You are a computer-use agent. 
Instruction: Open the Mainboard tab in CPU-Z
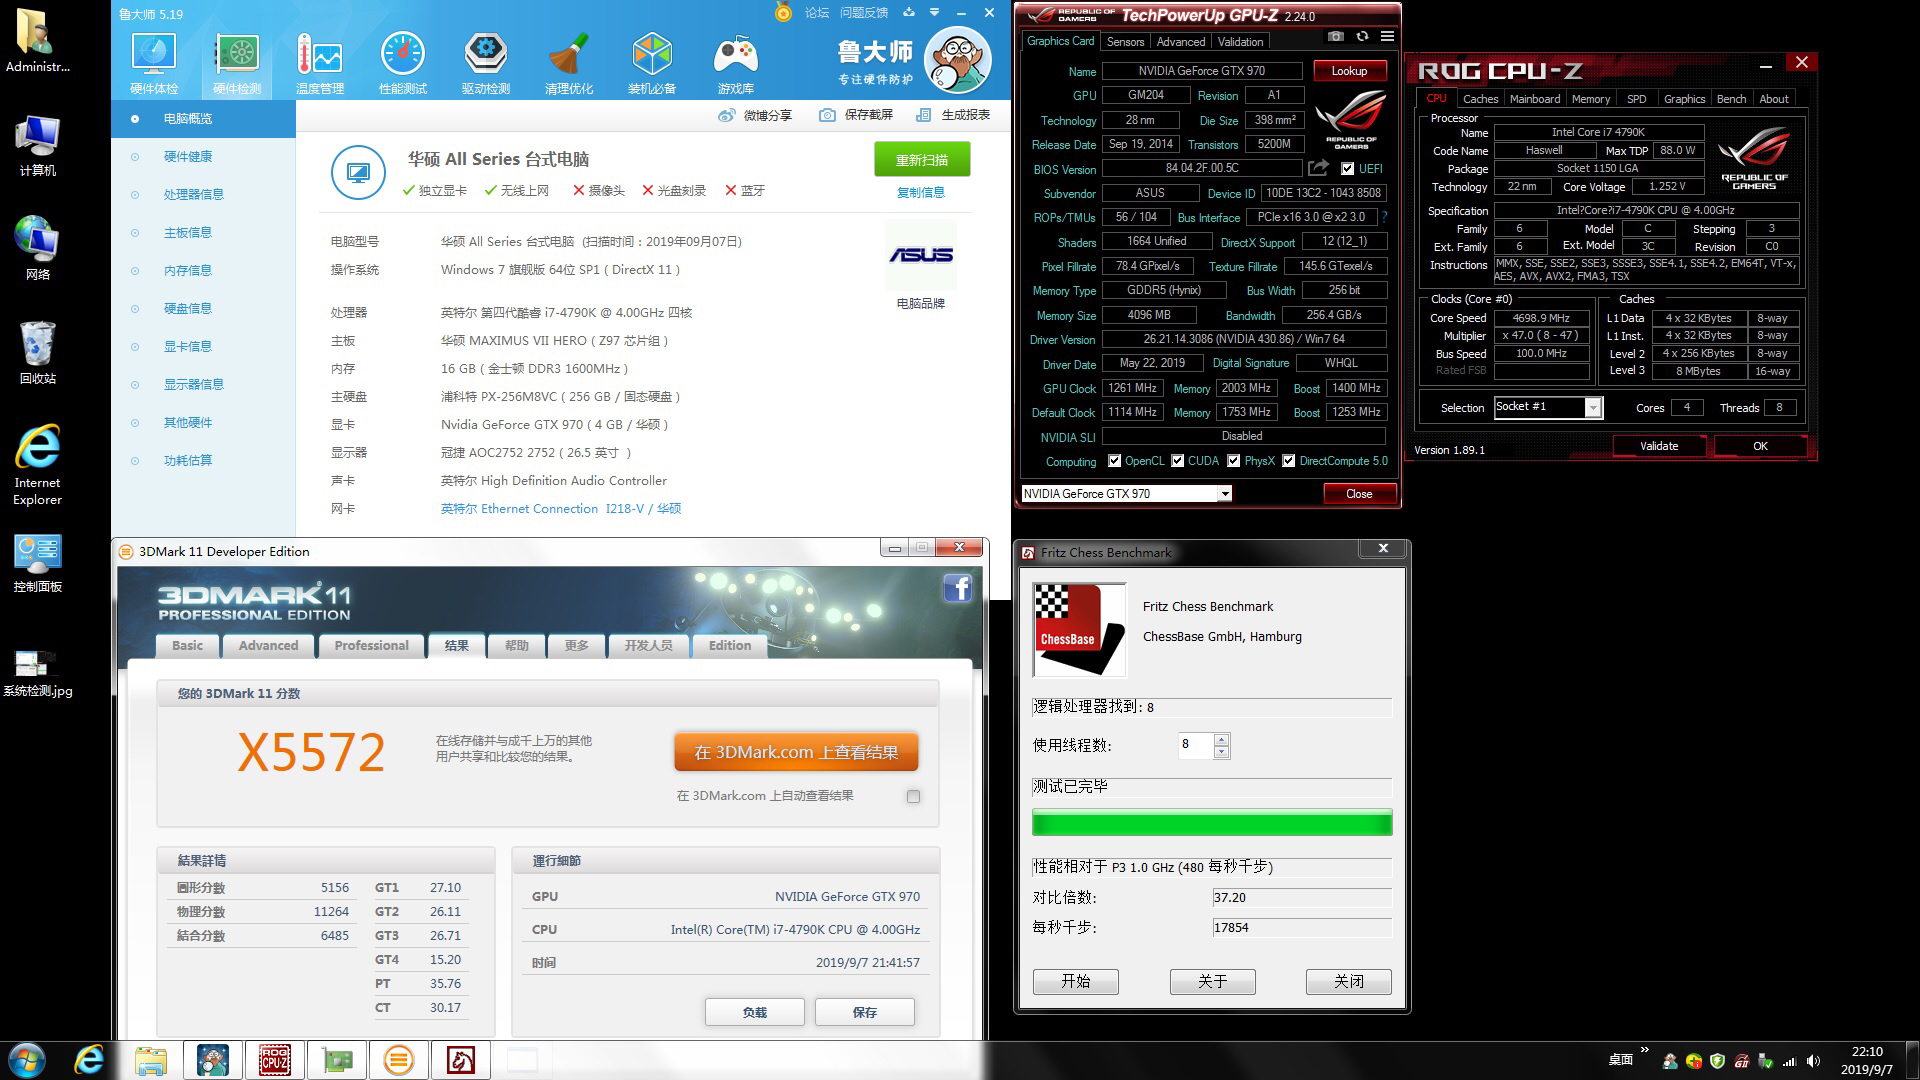coord(1534,99)
